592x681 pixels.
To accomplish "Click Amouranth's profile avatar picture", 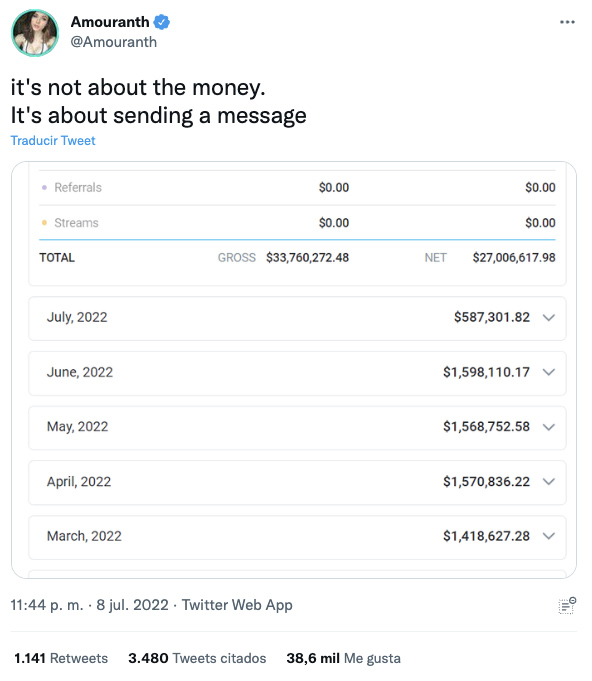I will coord(35,33).
